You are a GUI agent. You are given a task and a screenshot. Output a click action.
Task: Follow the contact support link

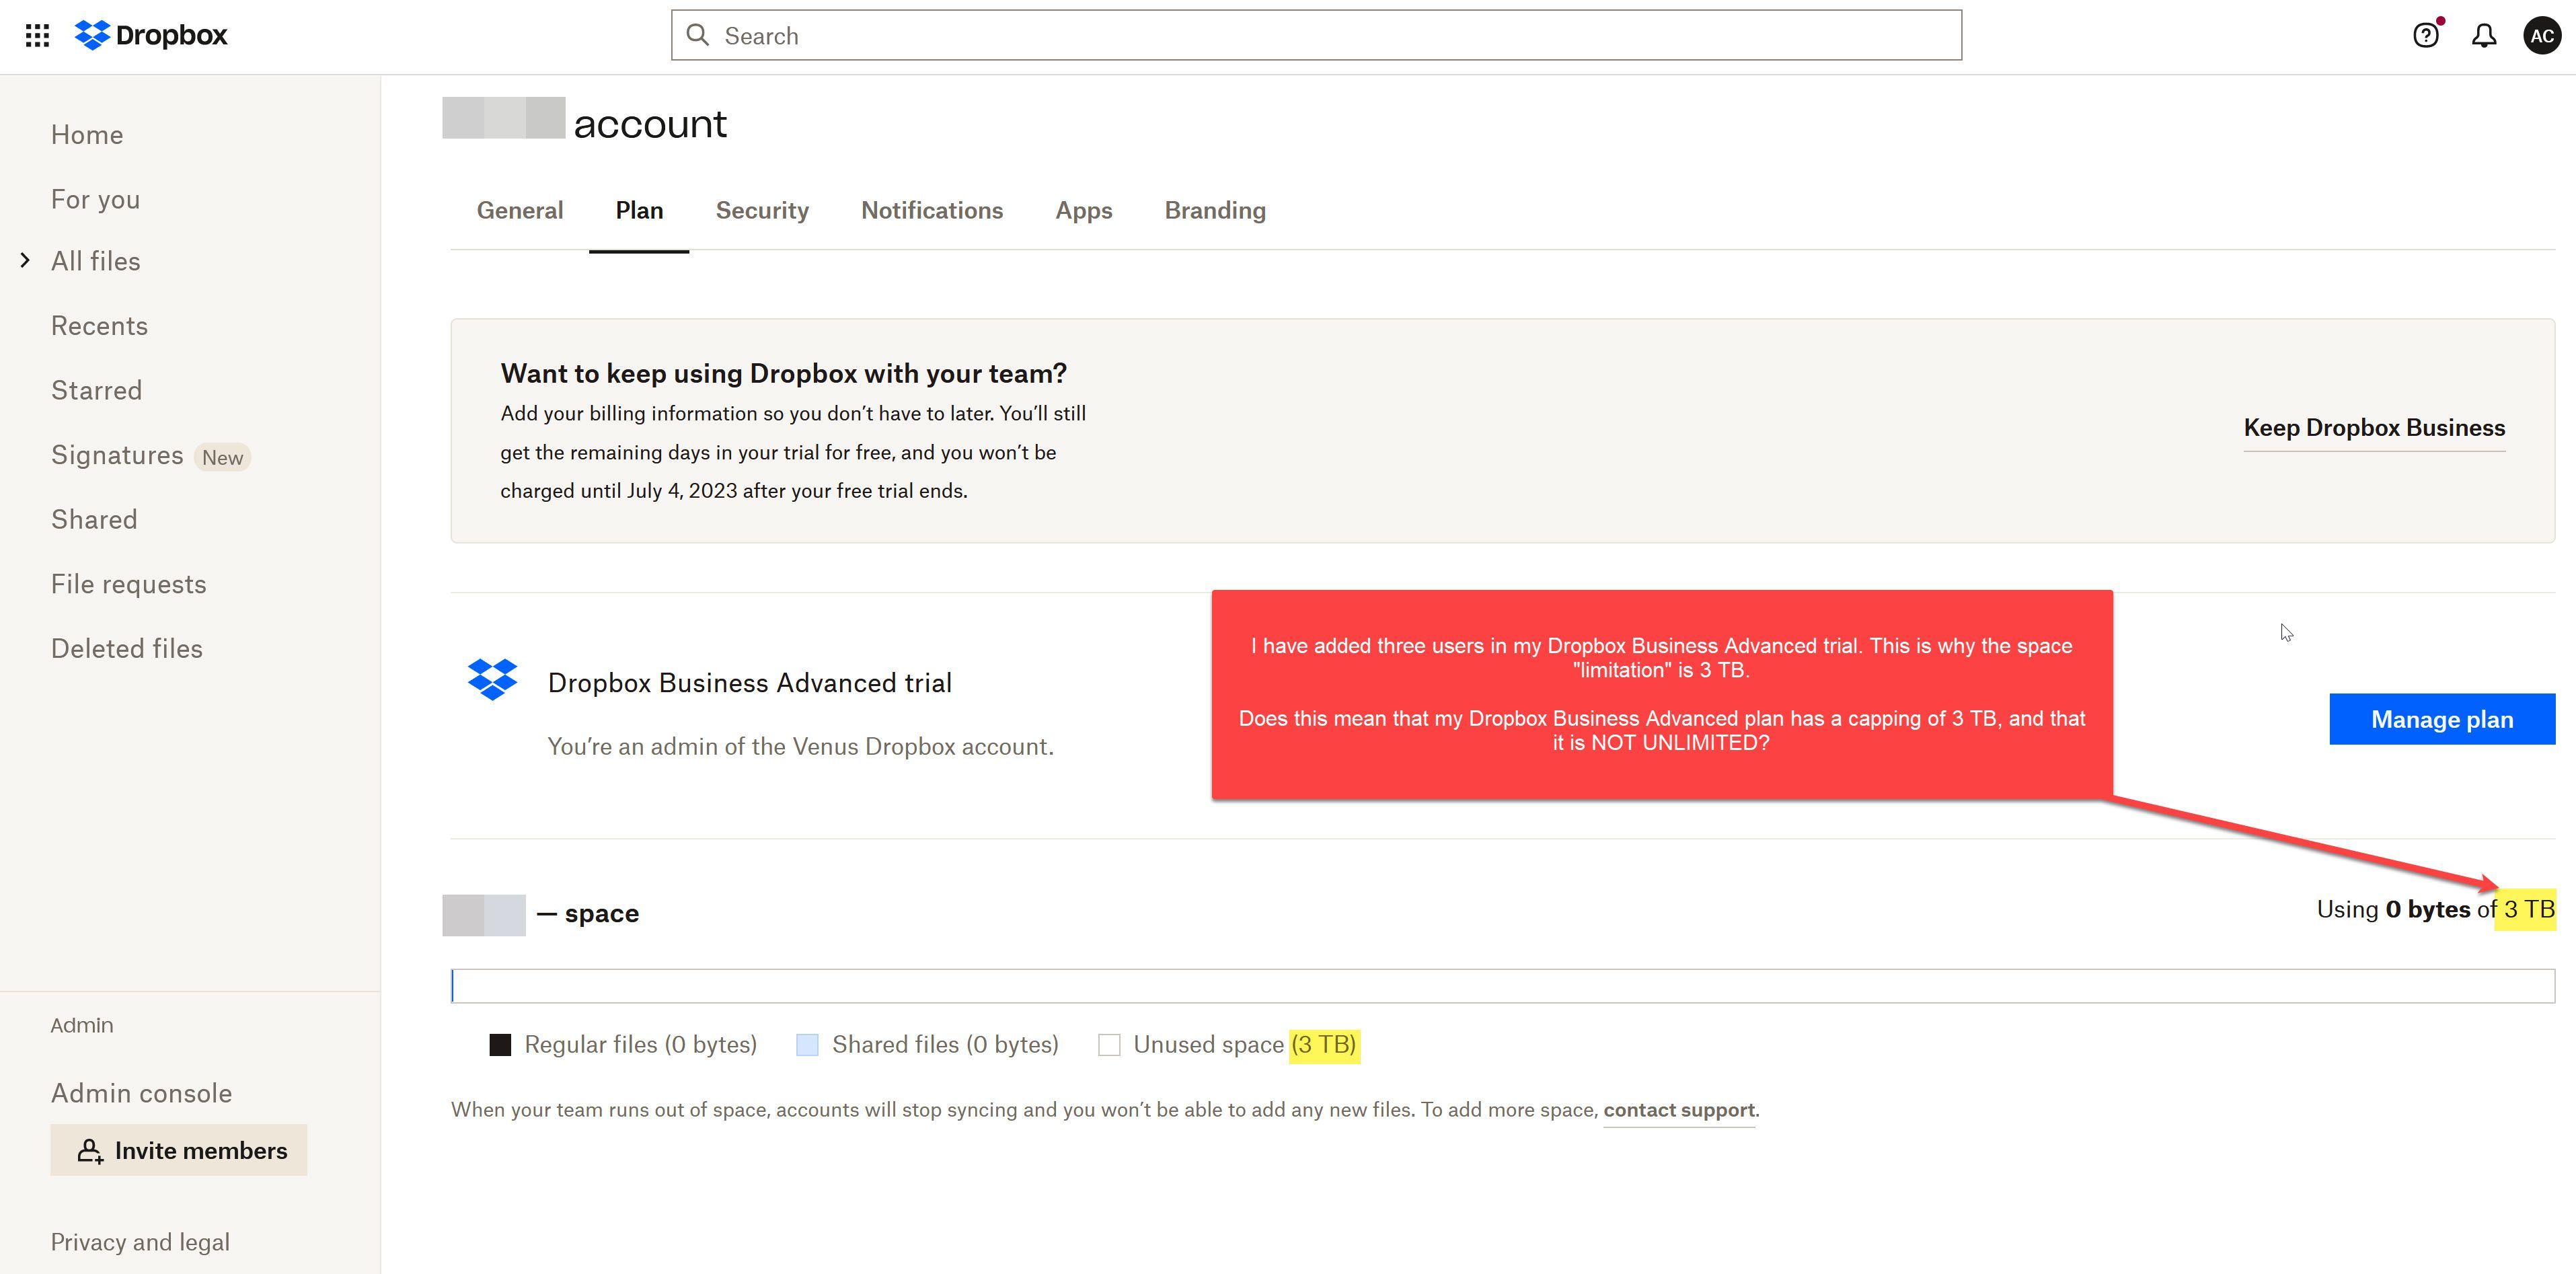point(1679,1110)
